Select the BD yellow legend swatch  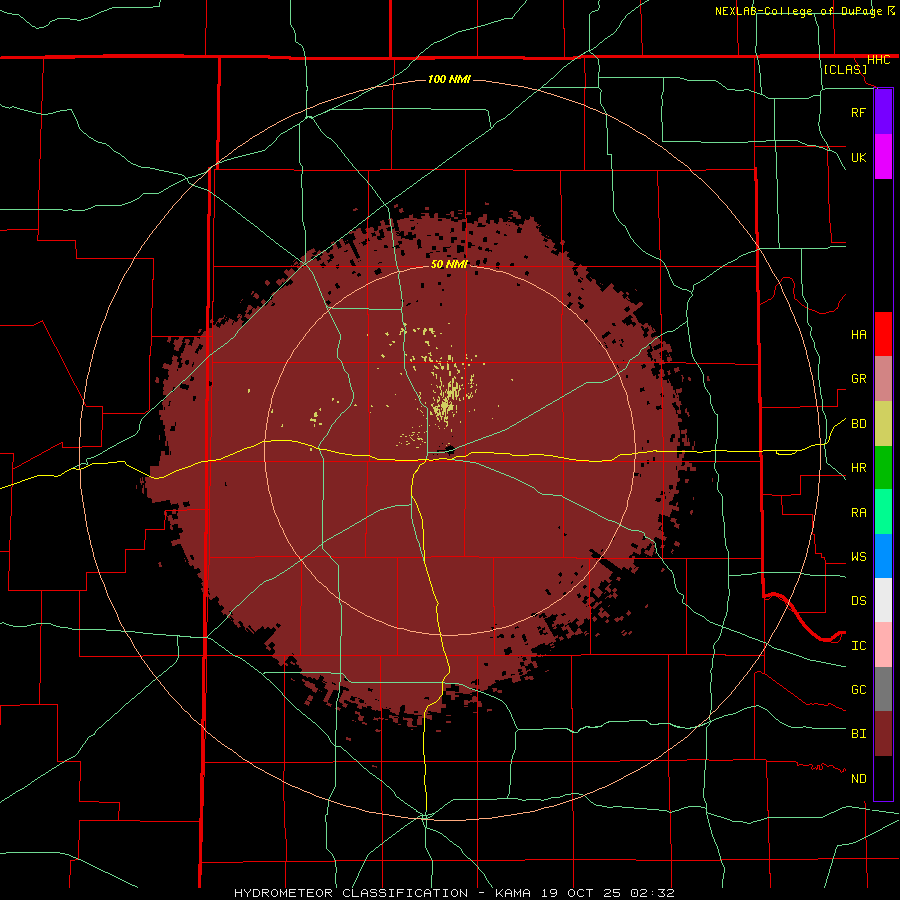(883, 424)
